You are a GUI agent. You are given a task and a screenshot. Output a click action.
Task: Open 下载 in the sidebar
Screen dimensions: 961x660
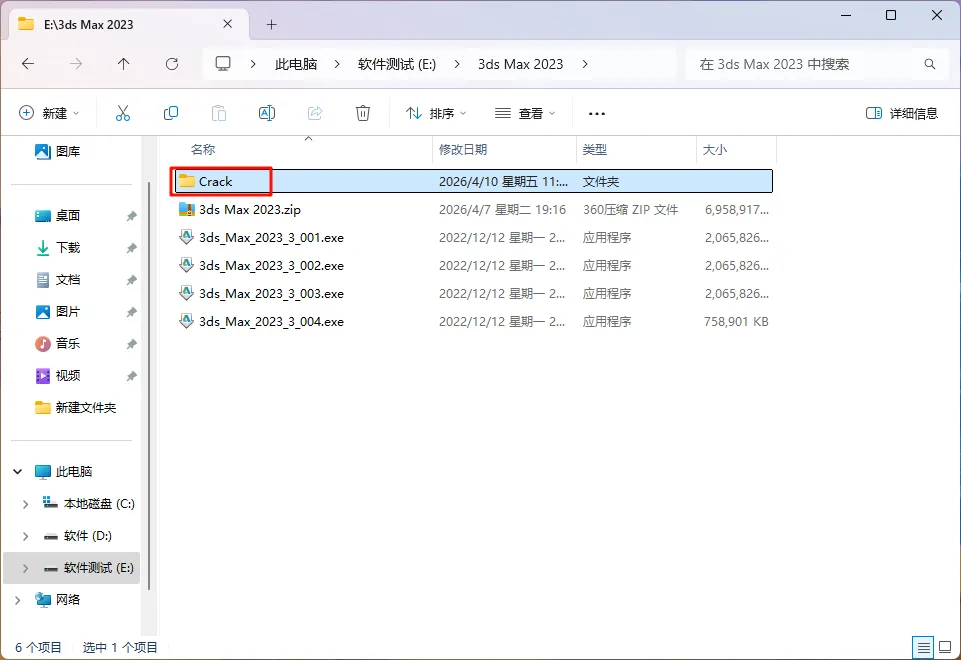tap(58, 248)
